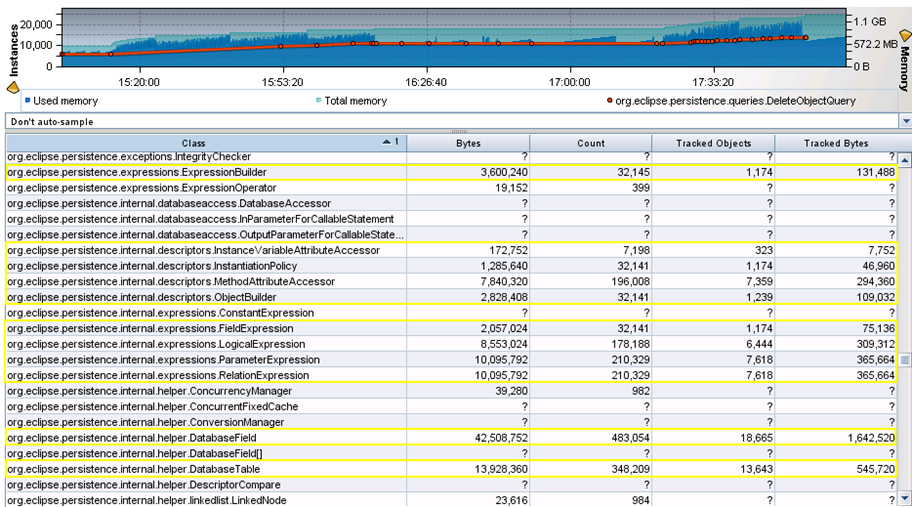Click the last red data point on graph
Screen dimensions: 912x507
click(x=805, y=38)
